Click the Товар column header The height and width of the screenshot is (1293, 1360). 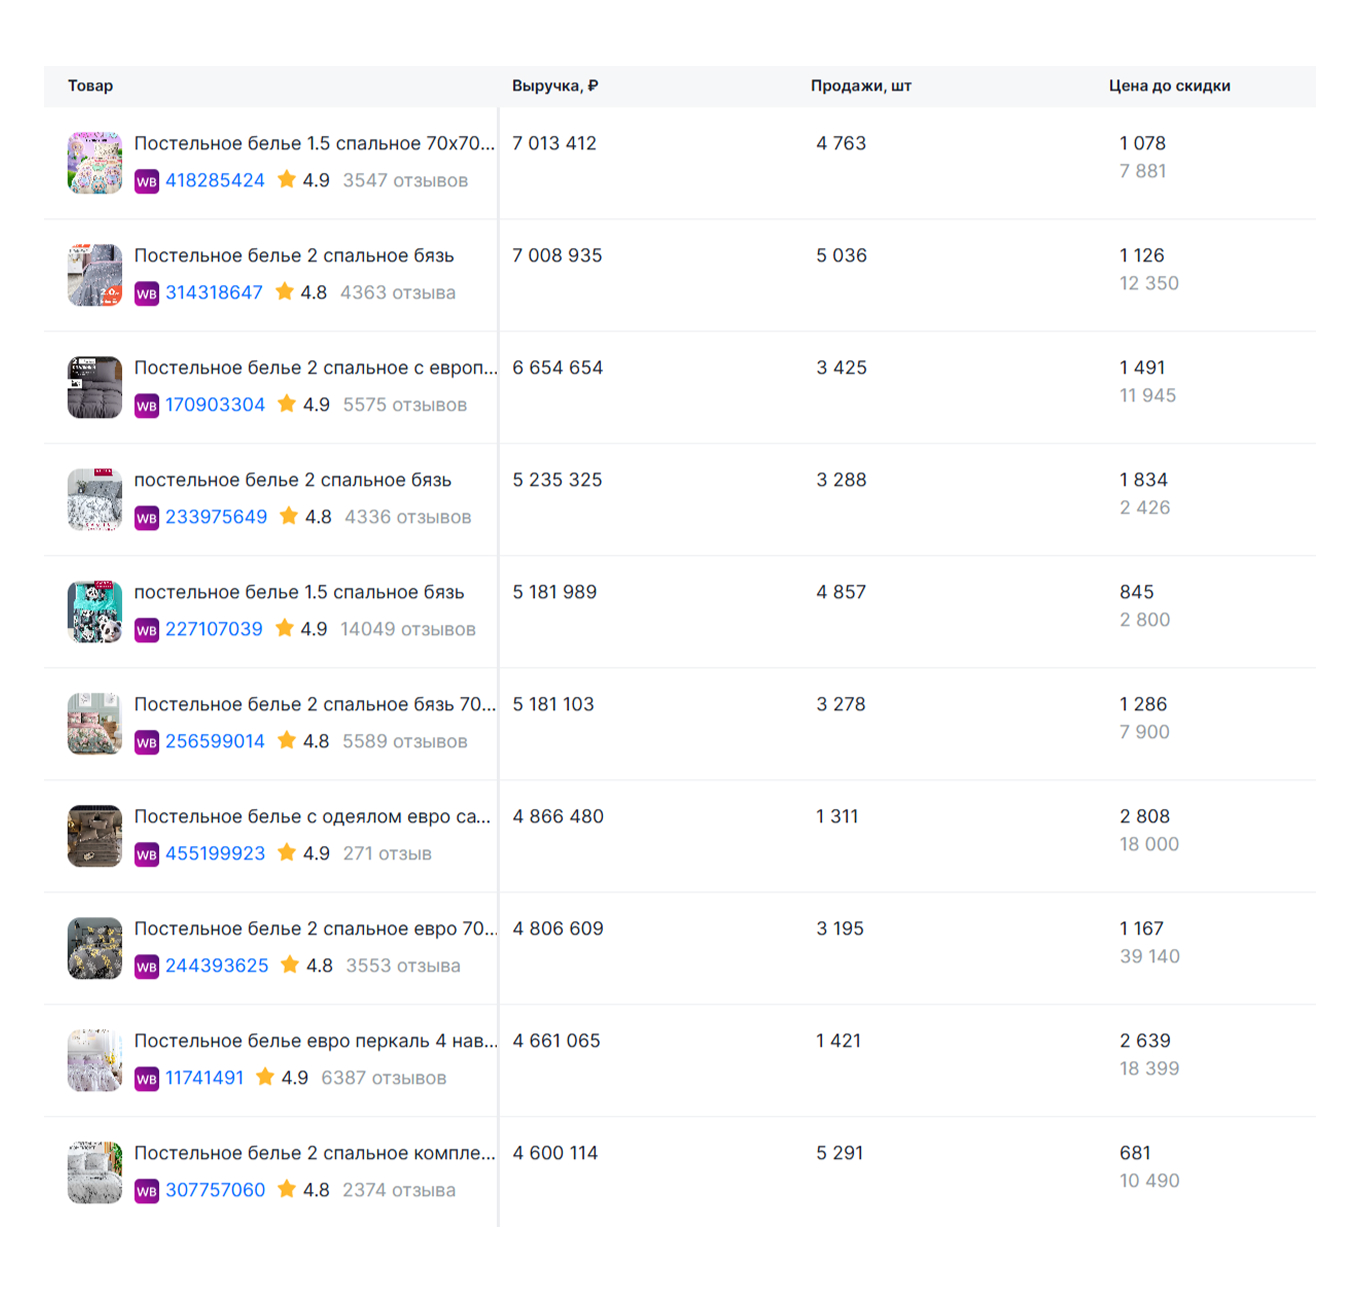pos(90,86)
